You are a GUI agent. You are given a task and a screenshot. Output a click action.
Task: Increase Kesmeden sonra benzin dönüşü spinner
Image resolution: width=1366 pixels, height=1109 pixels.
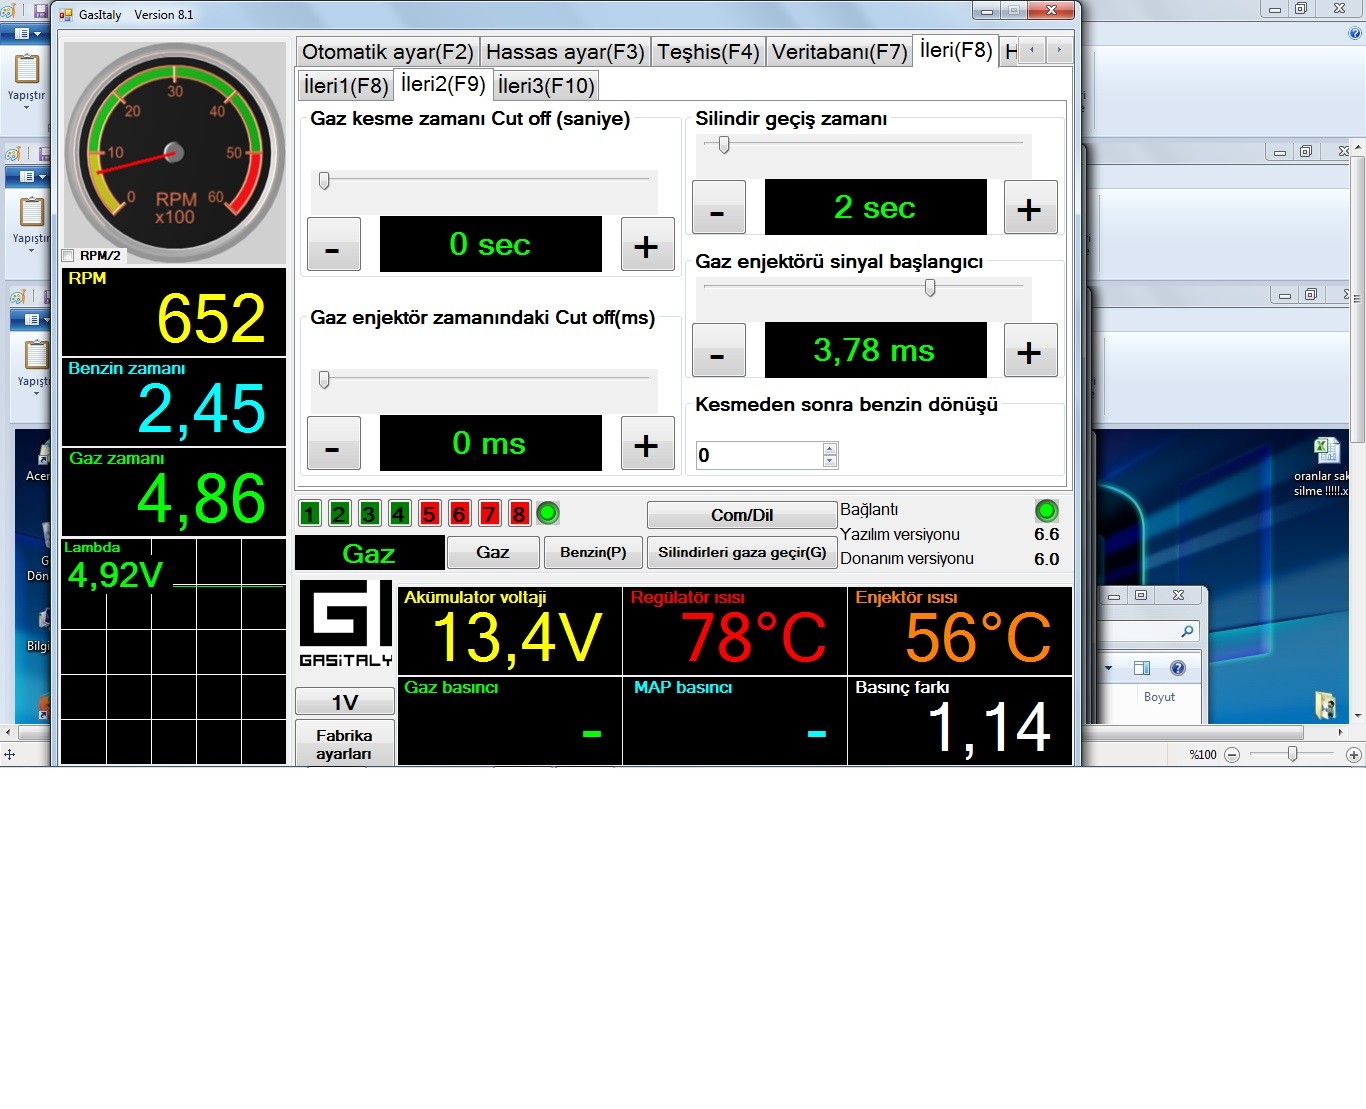(830, 449)
